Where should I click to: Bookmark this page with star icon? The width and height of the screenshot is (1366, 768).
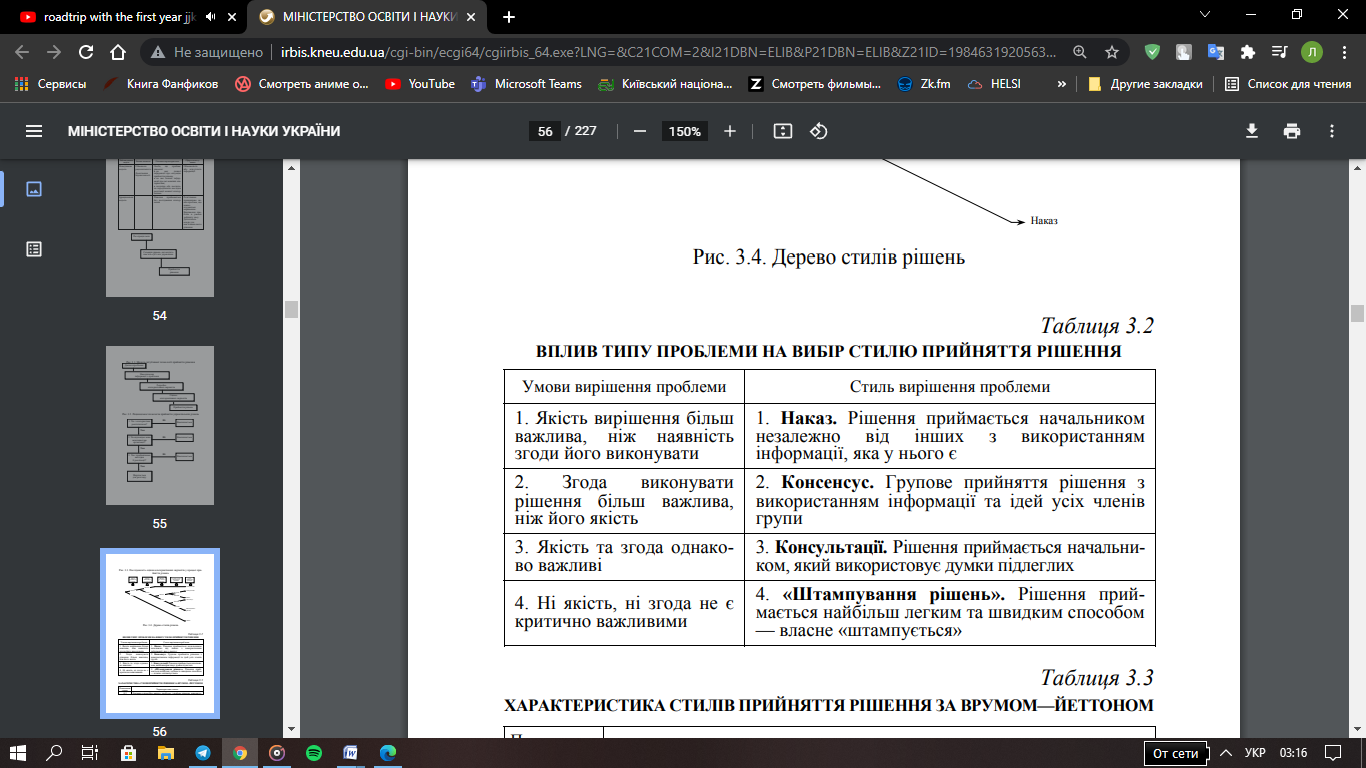1112,52
